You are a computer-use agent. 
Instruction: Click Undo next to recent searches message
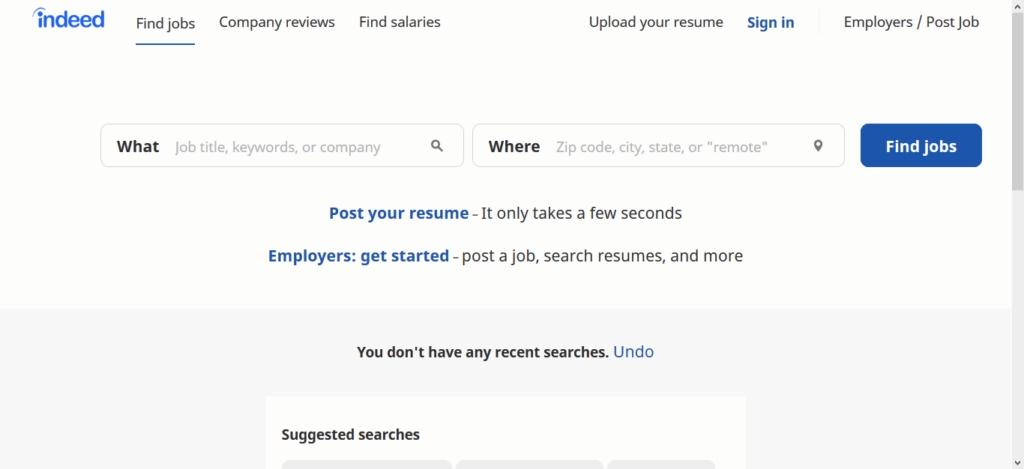(x=633, y=352)
